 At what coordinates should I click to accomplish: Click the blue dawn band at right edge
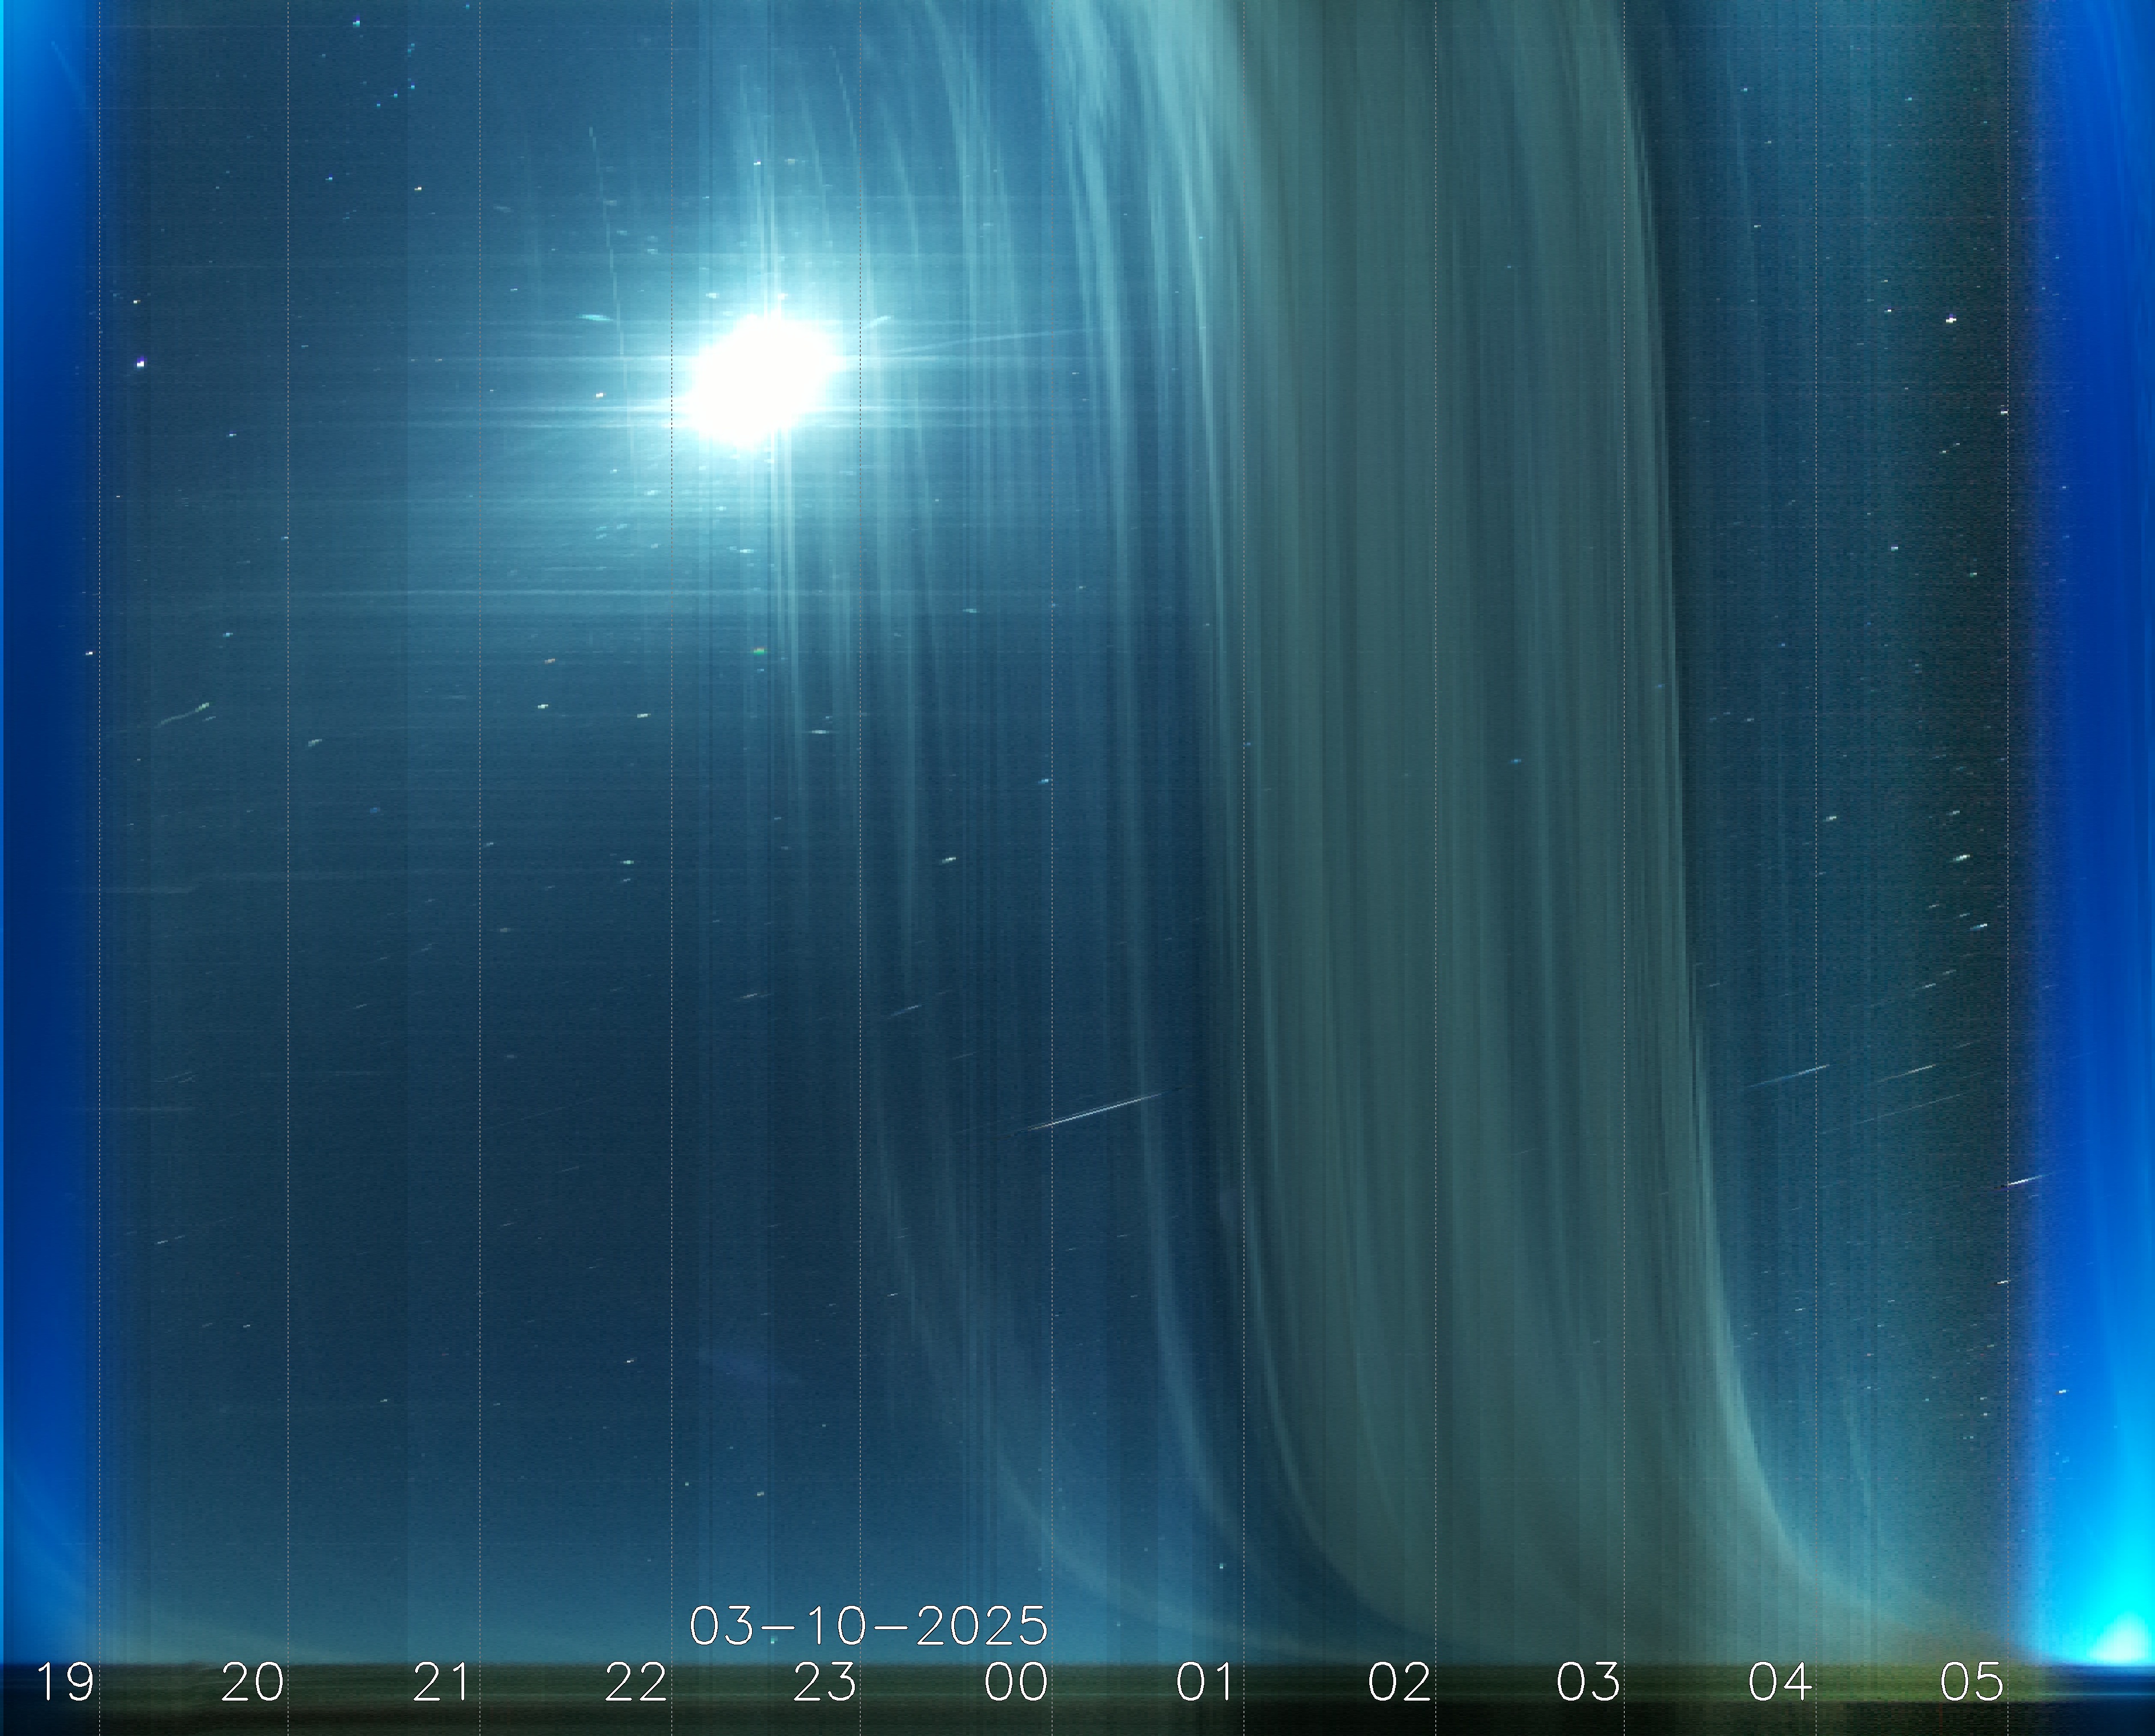coord(2090,800)
